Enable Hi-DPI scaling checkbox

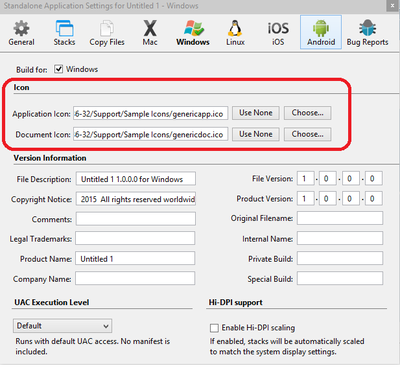coord(214,328)
